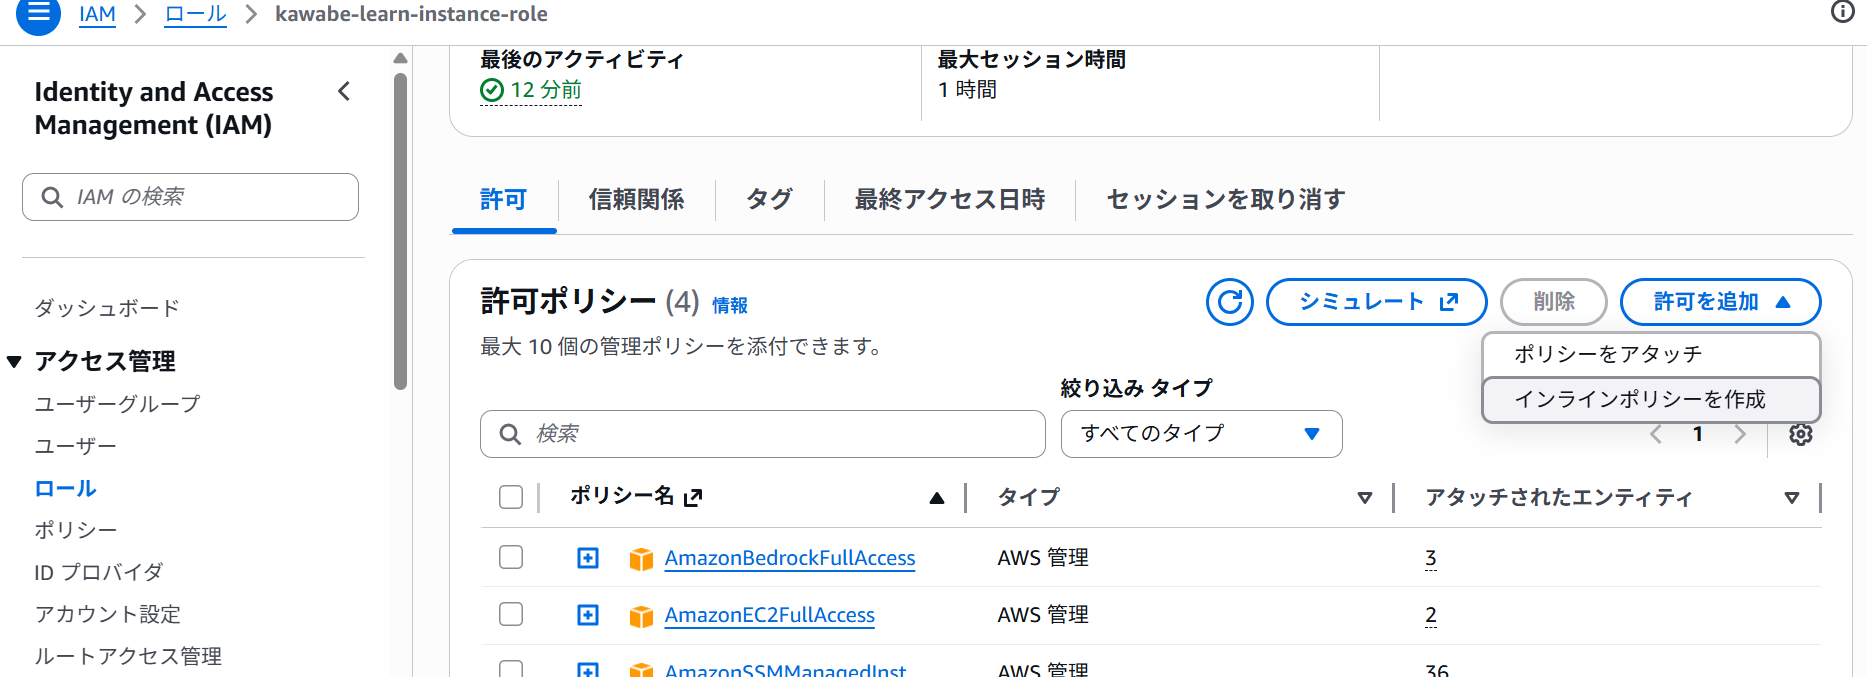Open the IAM breadcrumb link

pyautogui.click(x=97, y=14)
